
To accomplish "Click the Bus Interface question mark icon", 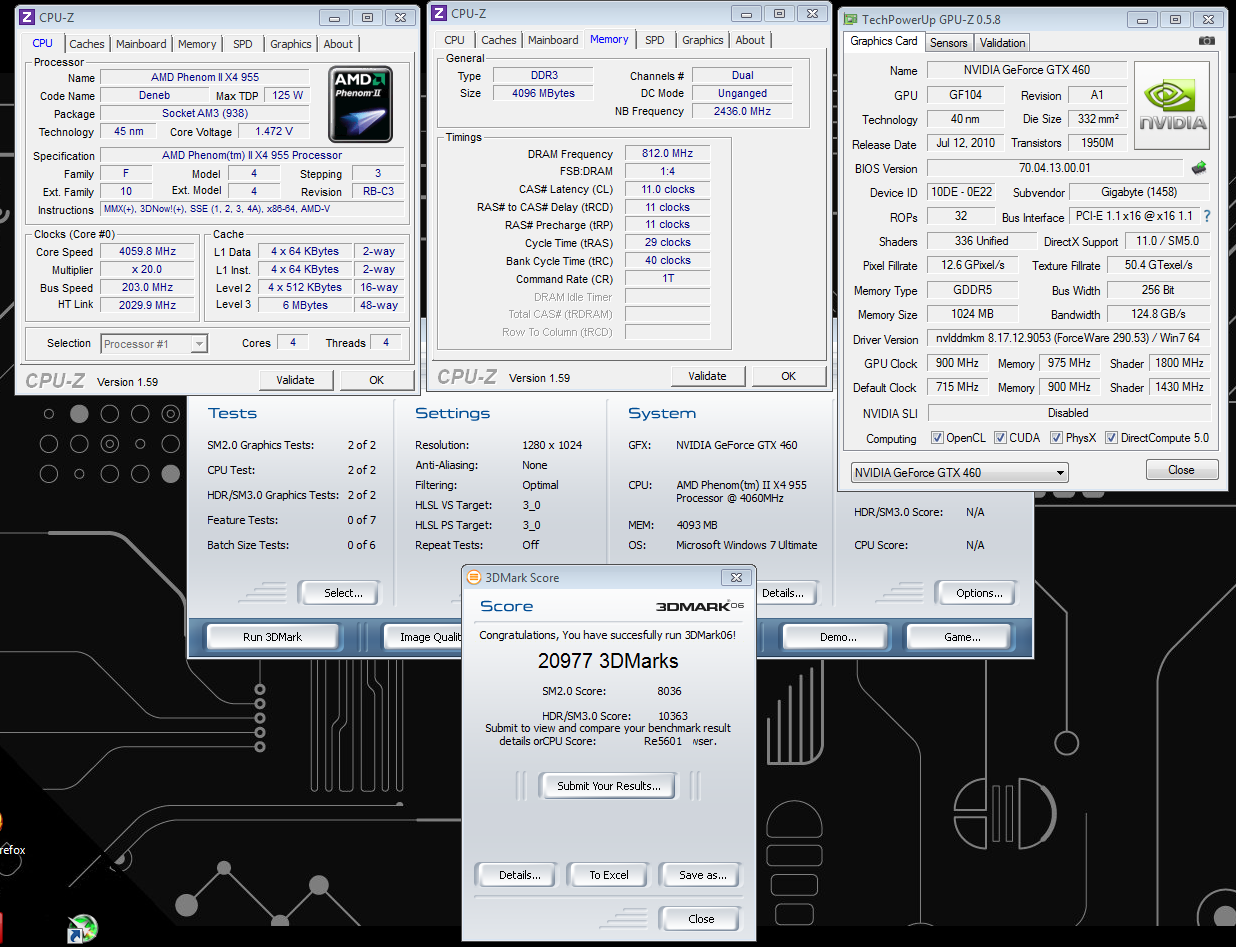I will click(1207, 217).
